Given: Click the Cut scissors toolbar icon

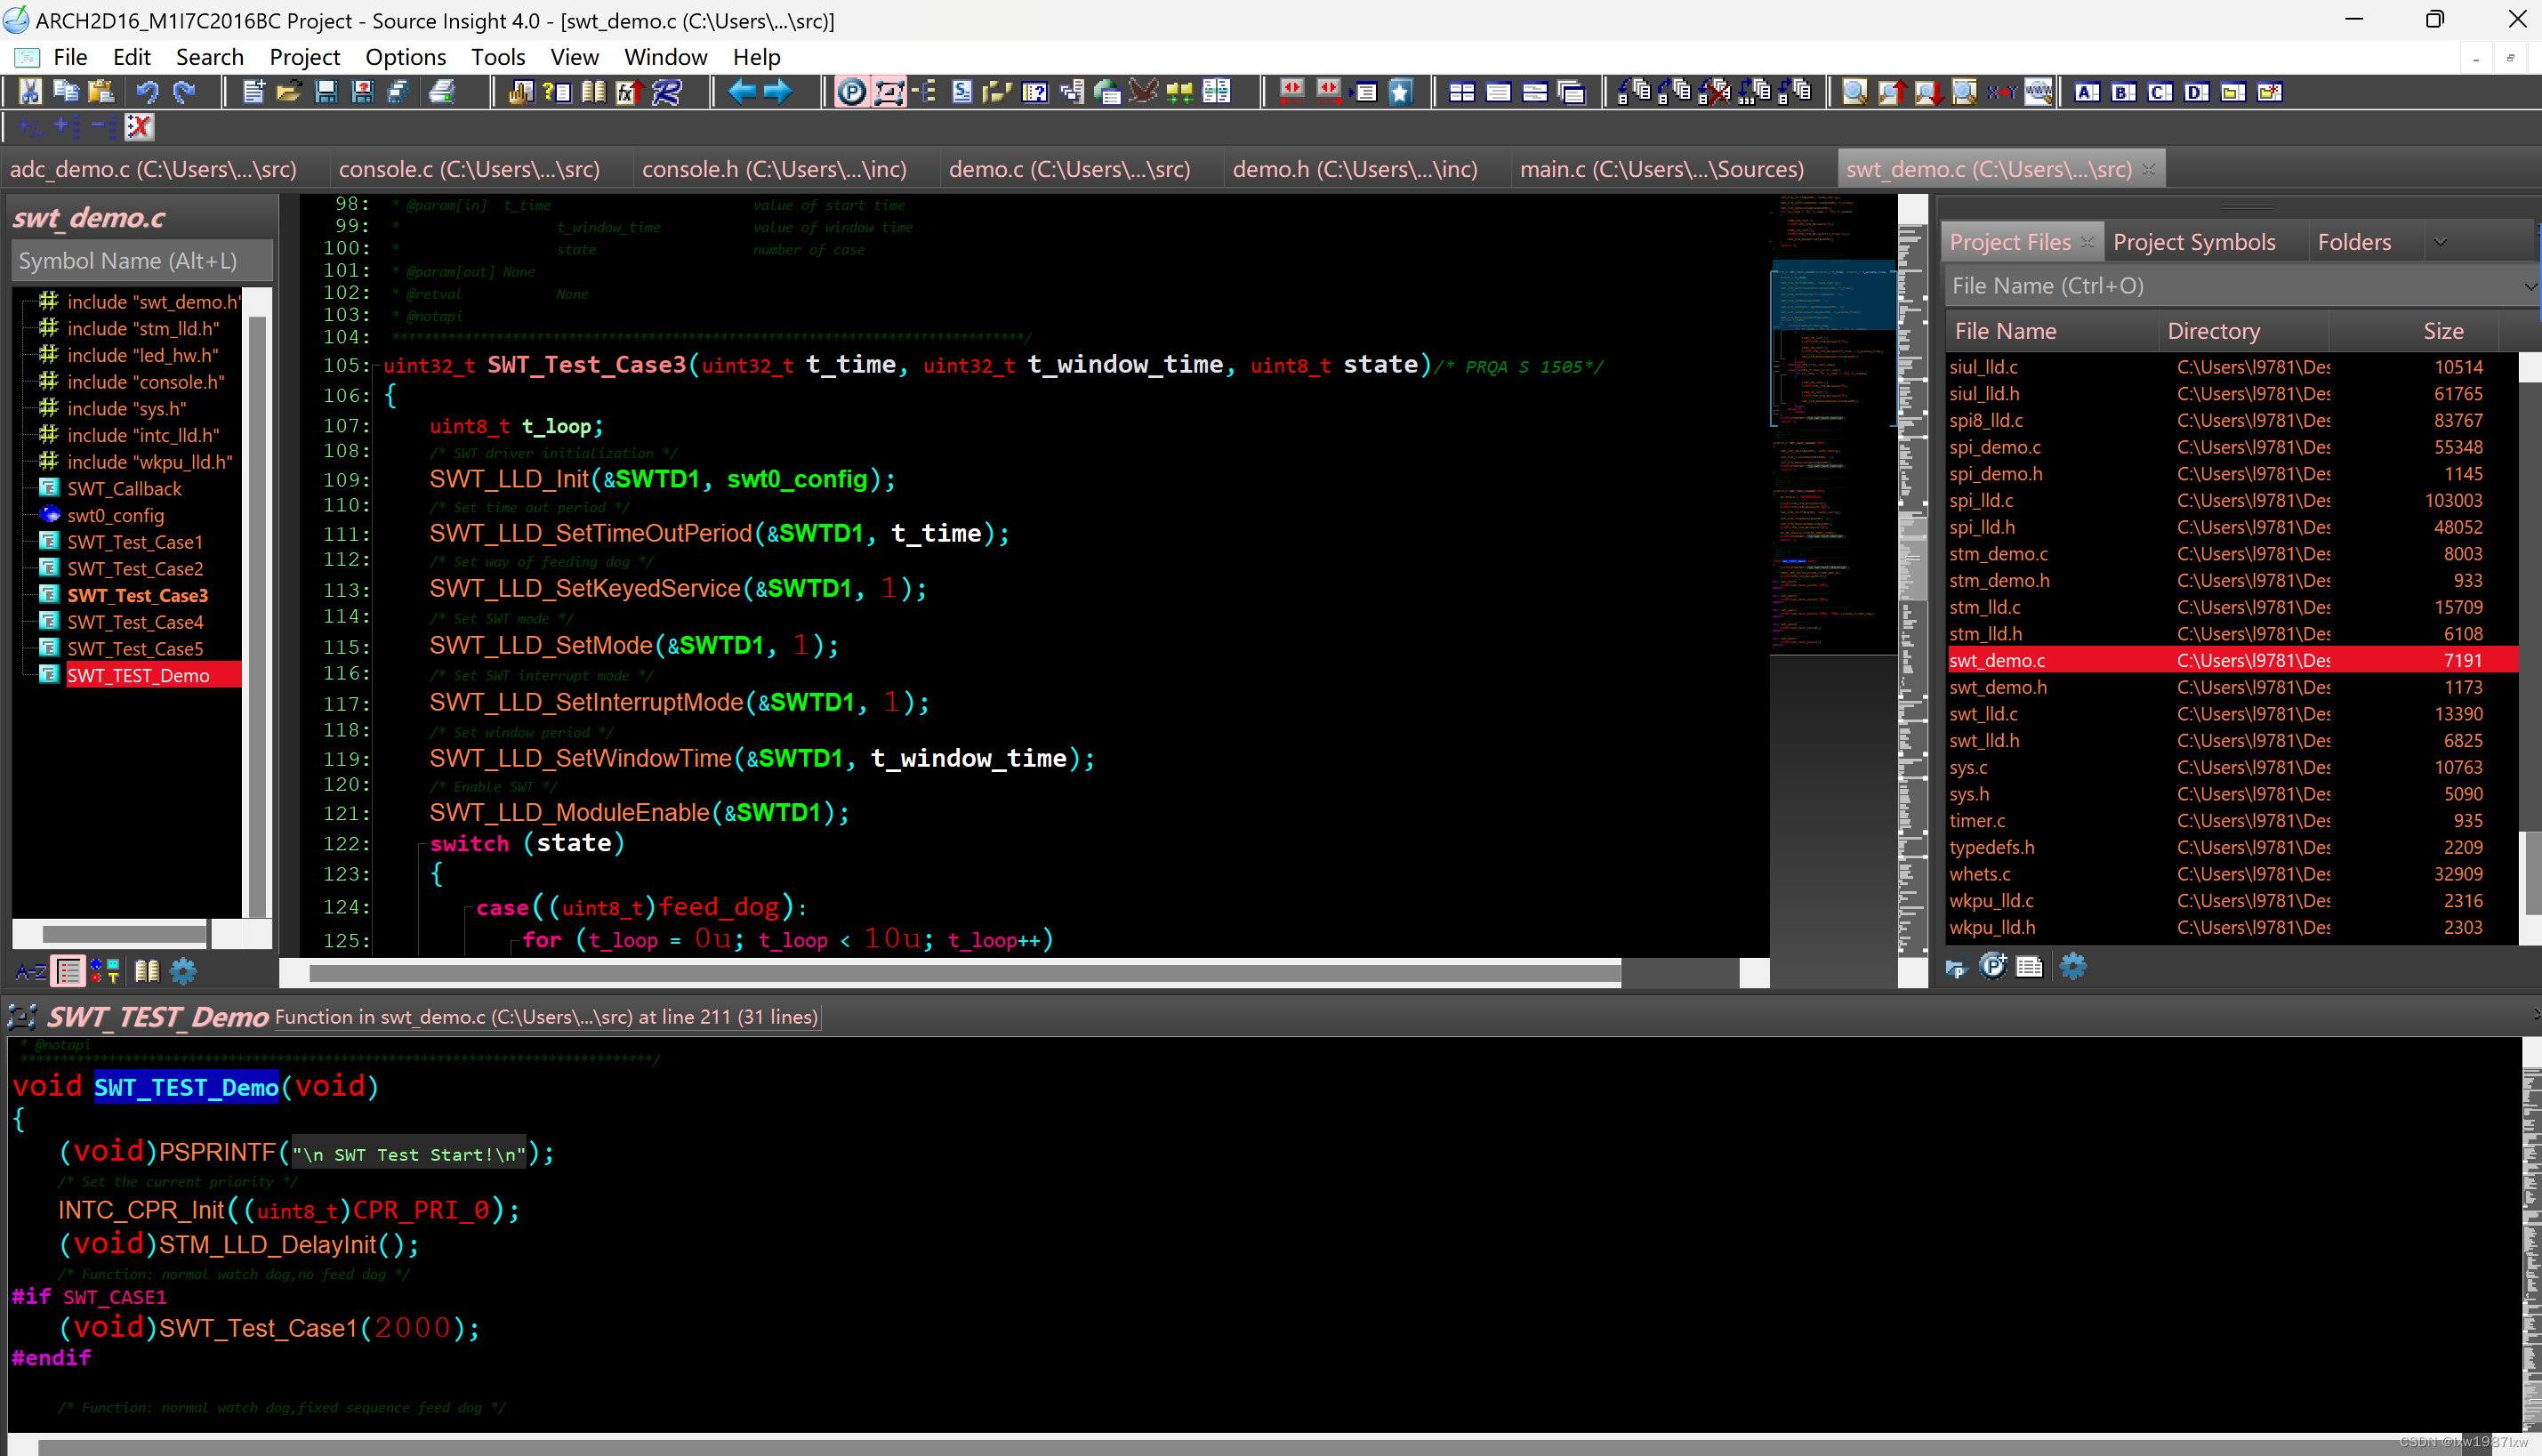Looking at the screenshot, I should click(30, 92).
